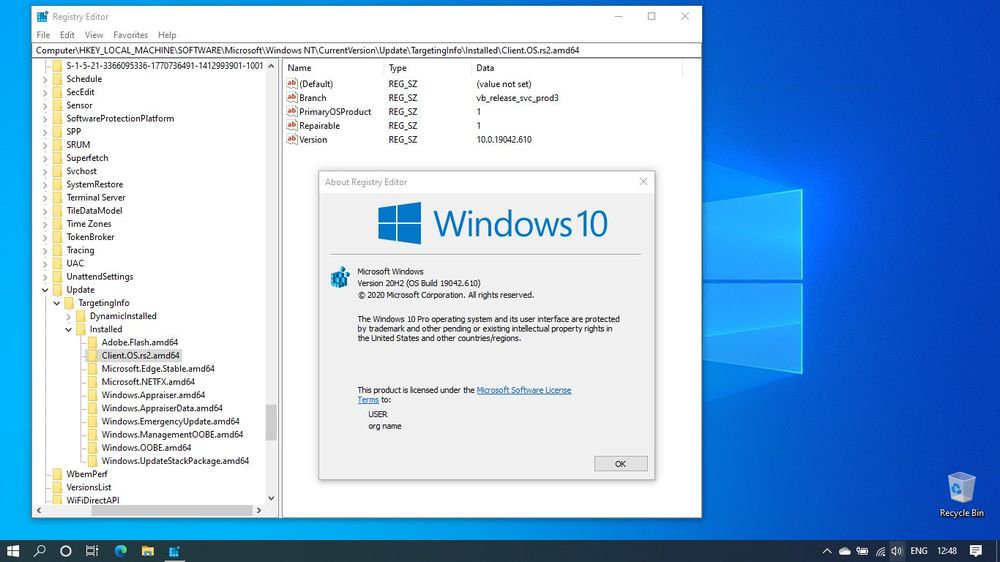Select the WbemPerf folder icon
Image resolution: width=1000 pixels, height=562 pixels.
click(57, 474)
